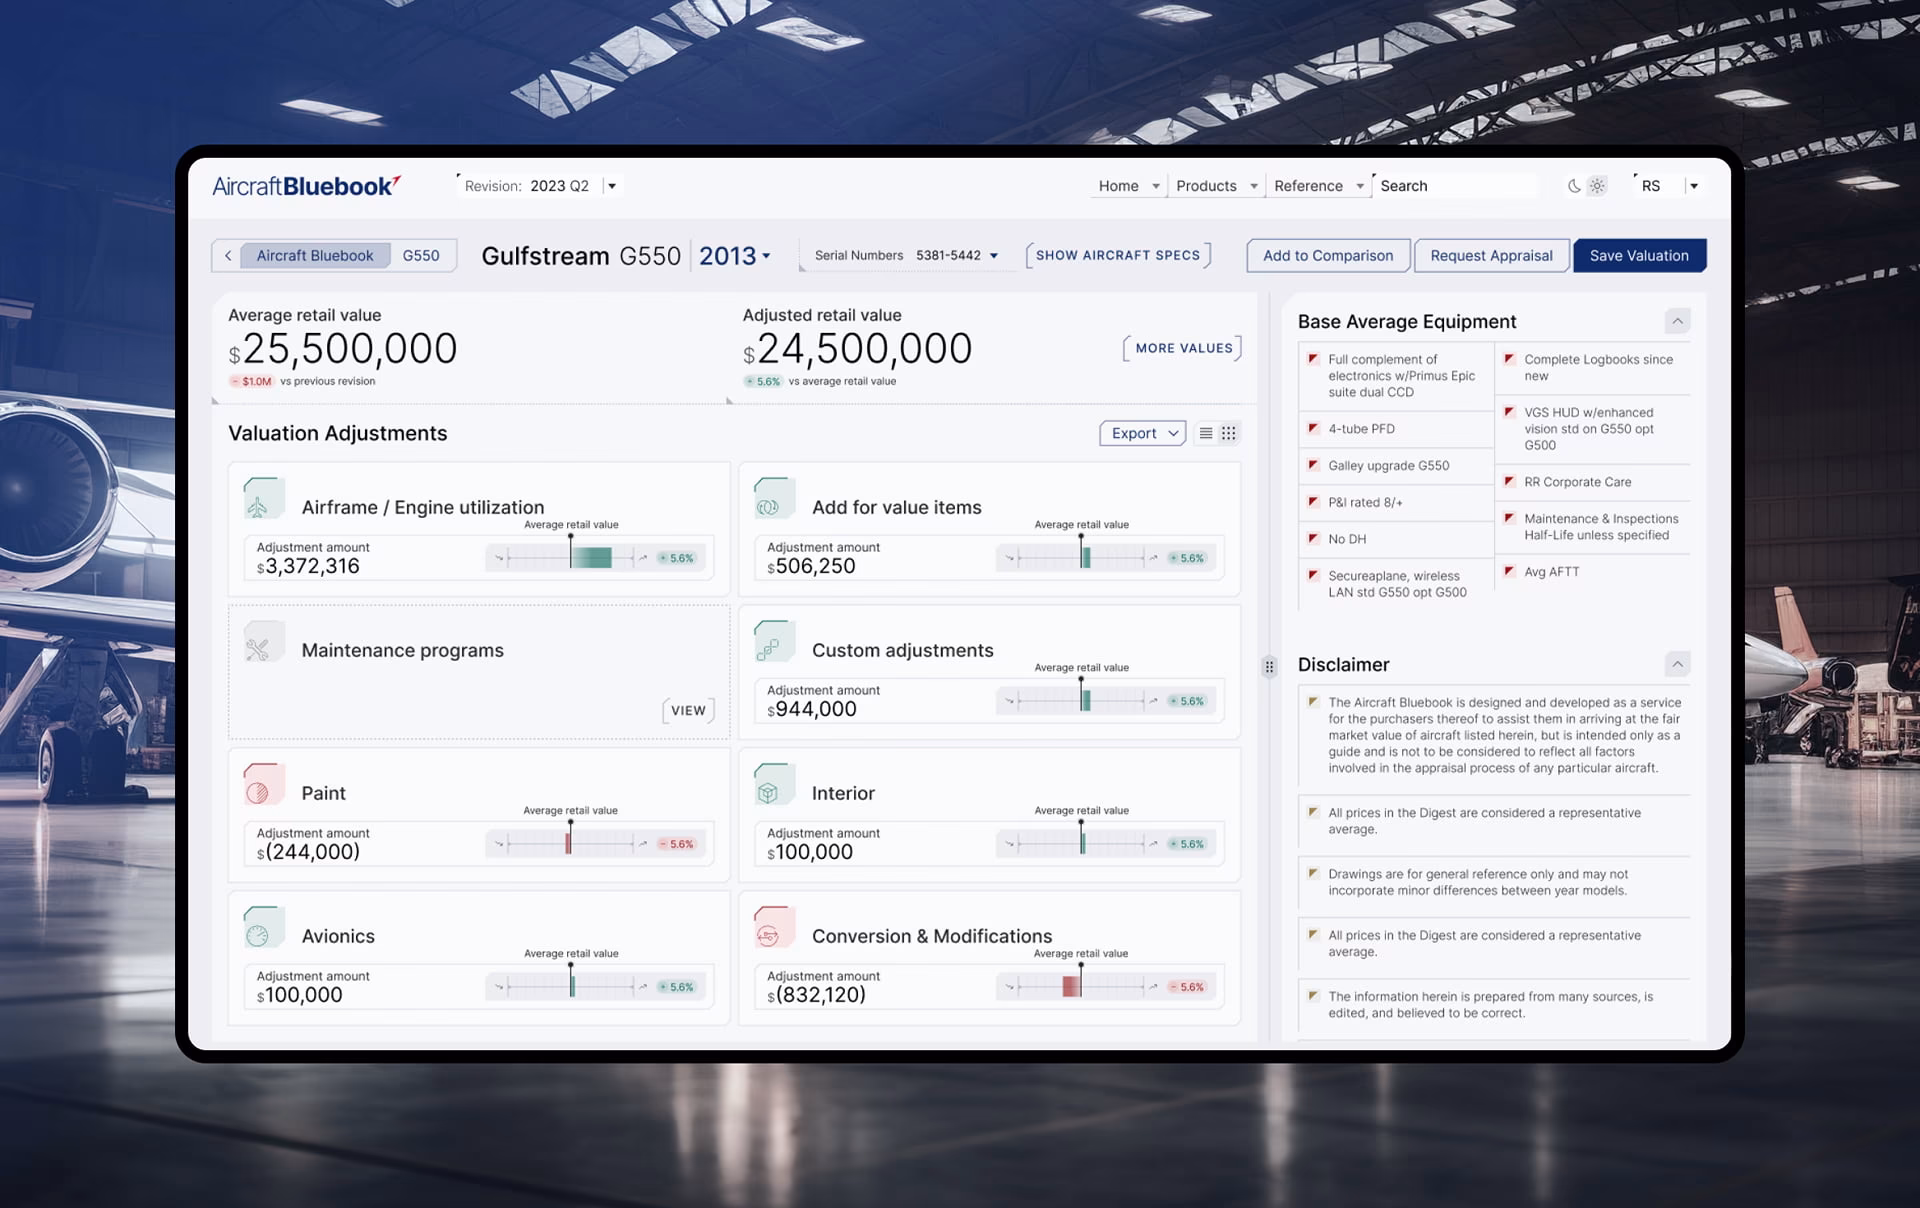Switch to light mode sun icon

point(1597,186)
